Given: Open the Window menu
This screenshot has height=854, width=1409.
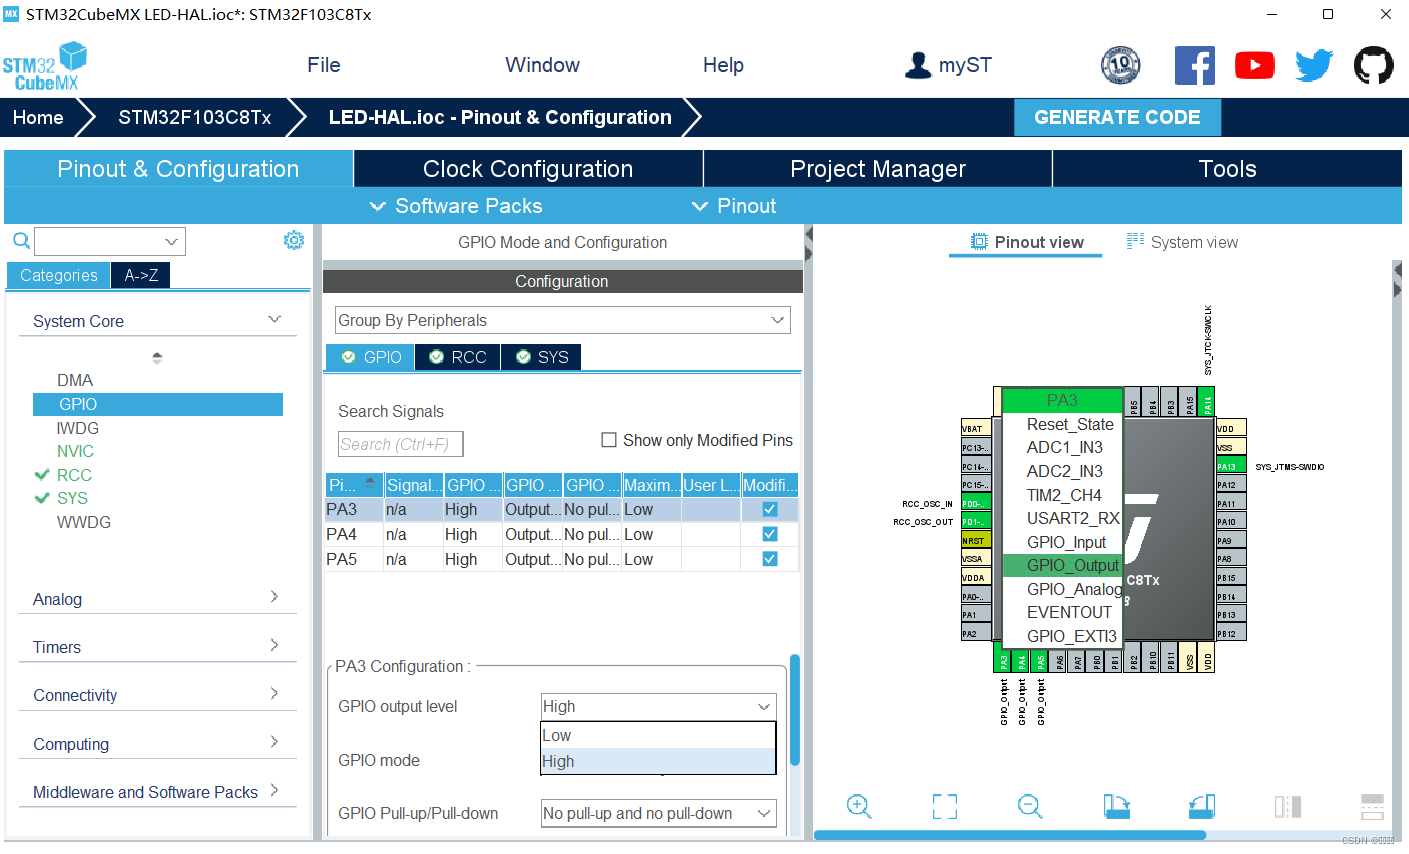Looking at the screenshot, I should click(542, 65).
